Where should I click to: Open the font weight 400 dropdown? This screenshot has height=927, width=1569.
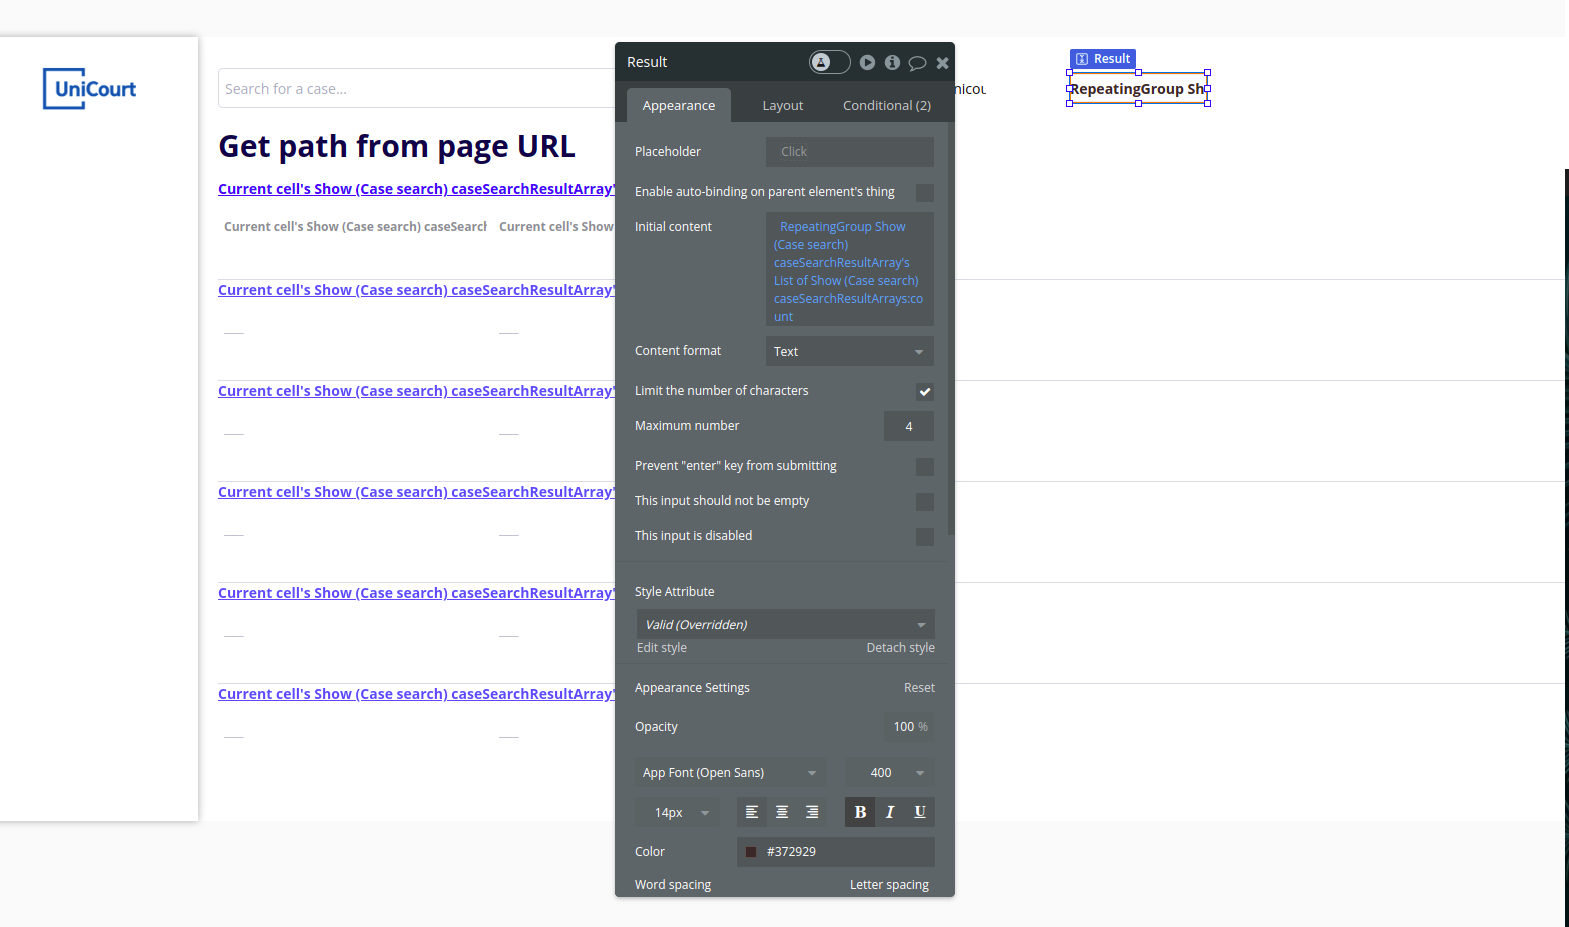890,773
